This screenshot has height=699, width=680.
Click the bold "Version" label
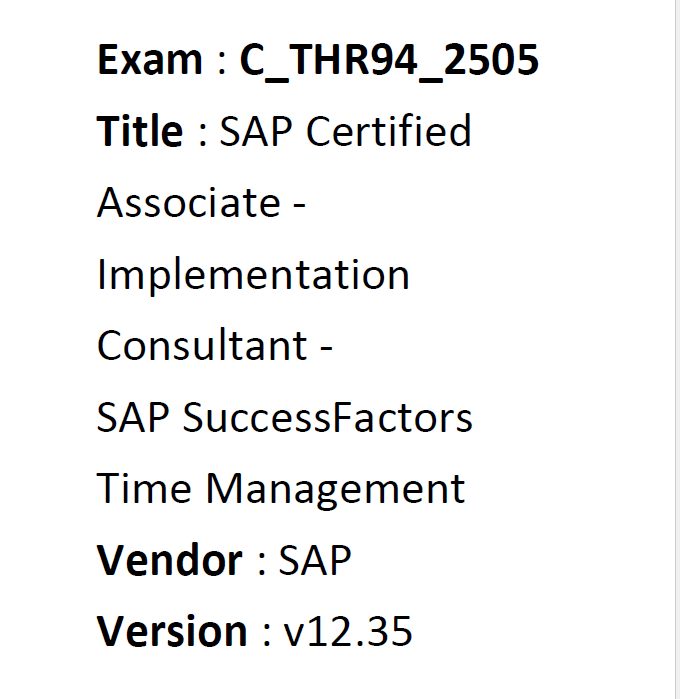(172, 631)
